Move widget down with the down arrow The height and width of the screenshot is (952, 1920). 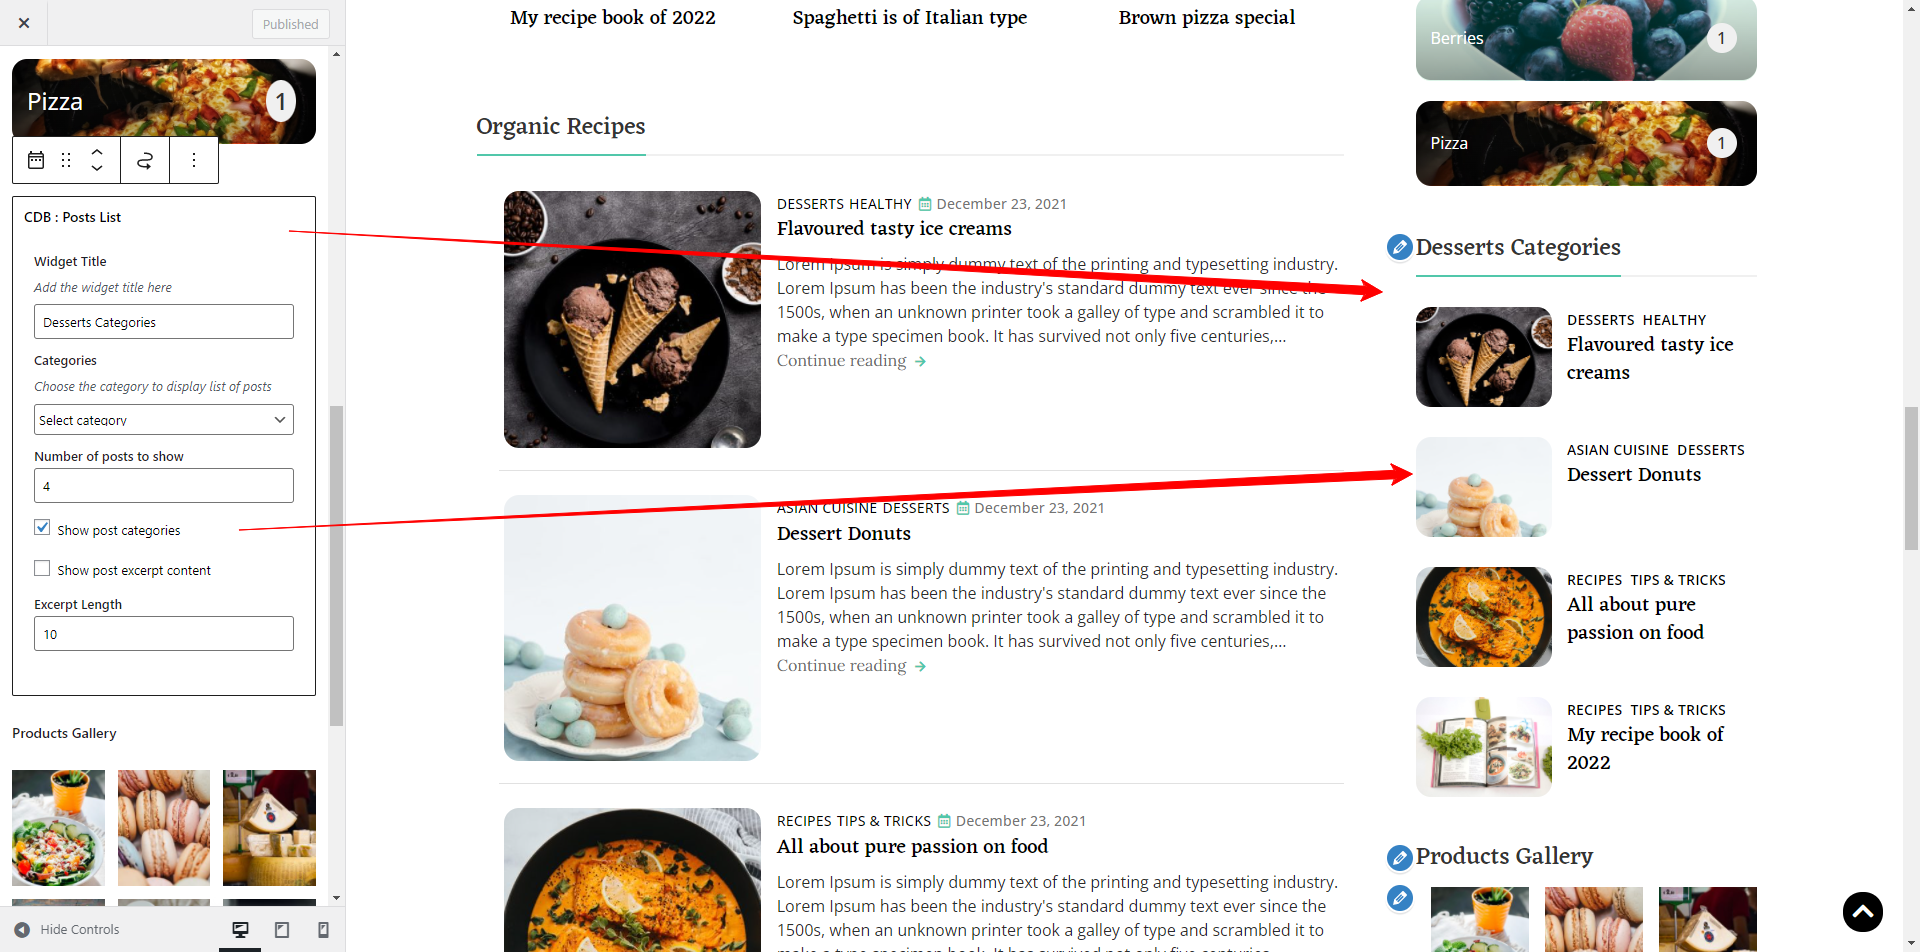pyautogui.click(x=97, y=168)
